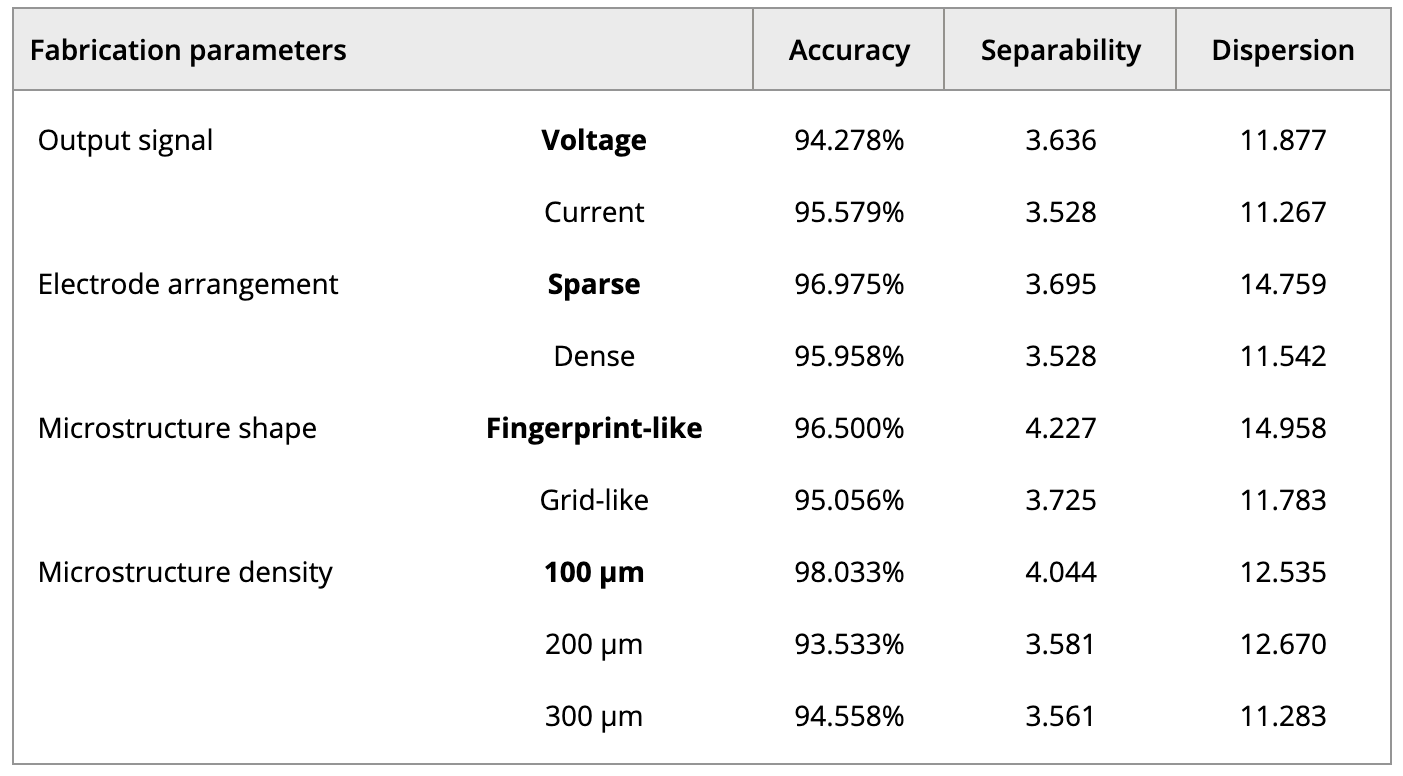Select the Microstructure density row label
Screen dimensions: 1403x776
[185, 572]
